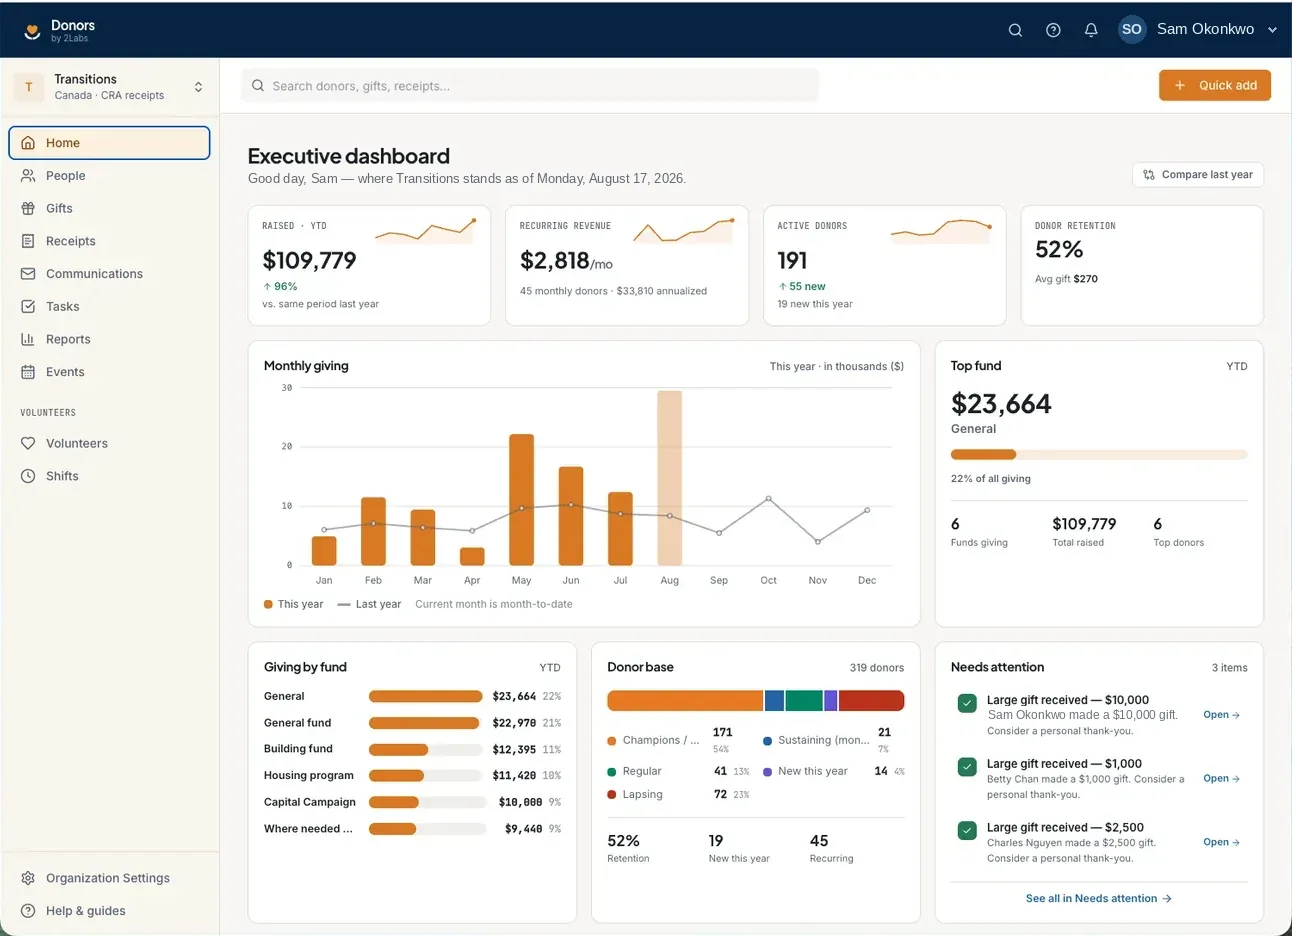Click the Quick add button
Viewport: 1292px width, 936px height.
point(1215,86)
